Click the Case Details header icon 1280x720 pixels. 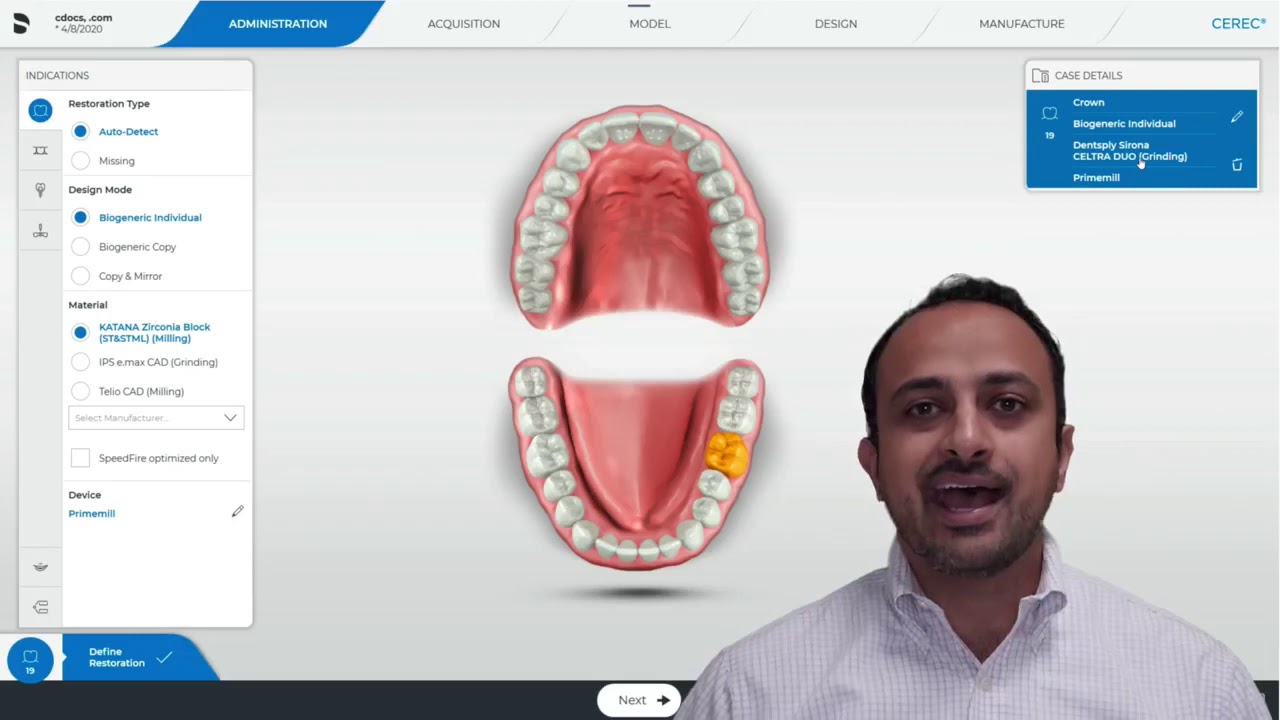click(1040, 75)
